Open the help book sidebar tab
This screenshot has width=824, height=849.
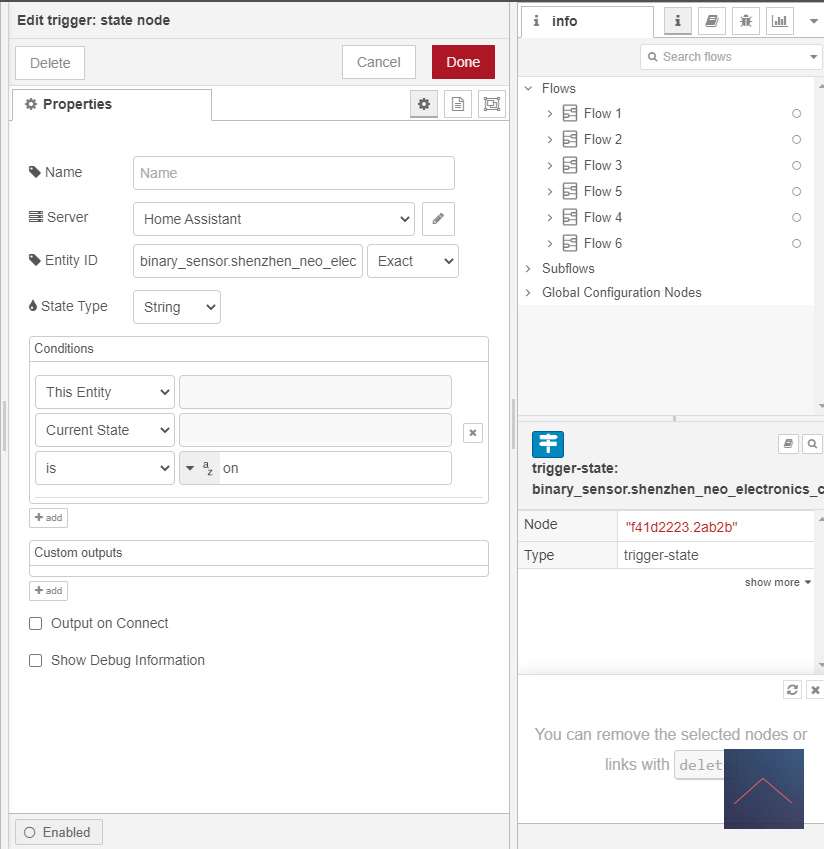pyautogui.click(x=711, y=20)
